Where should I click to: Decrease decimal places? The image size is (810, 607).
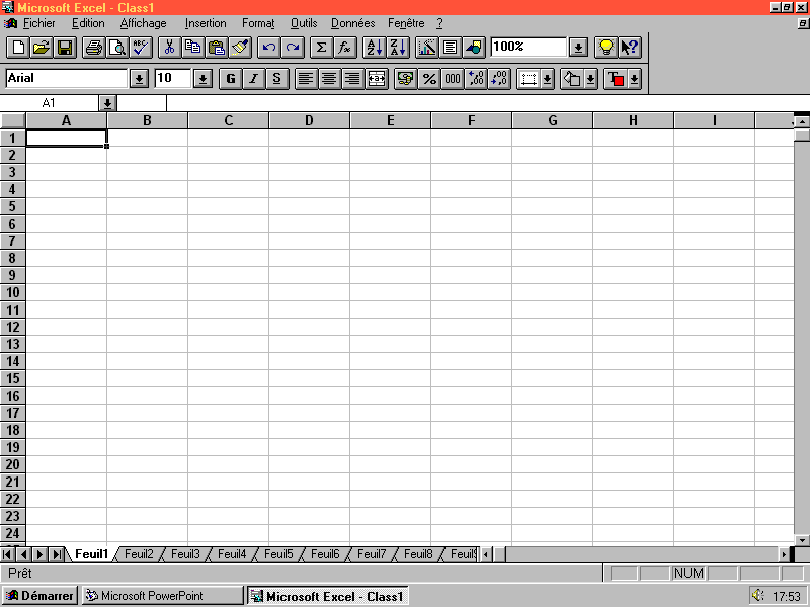500,79
